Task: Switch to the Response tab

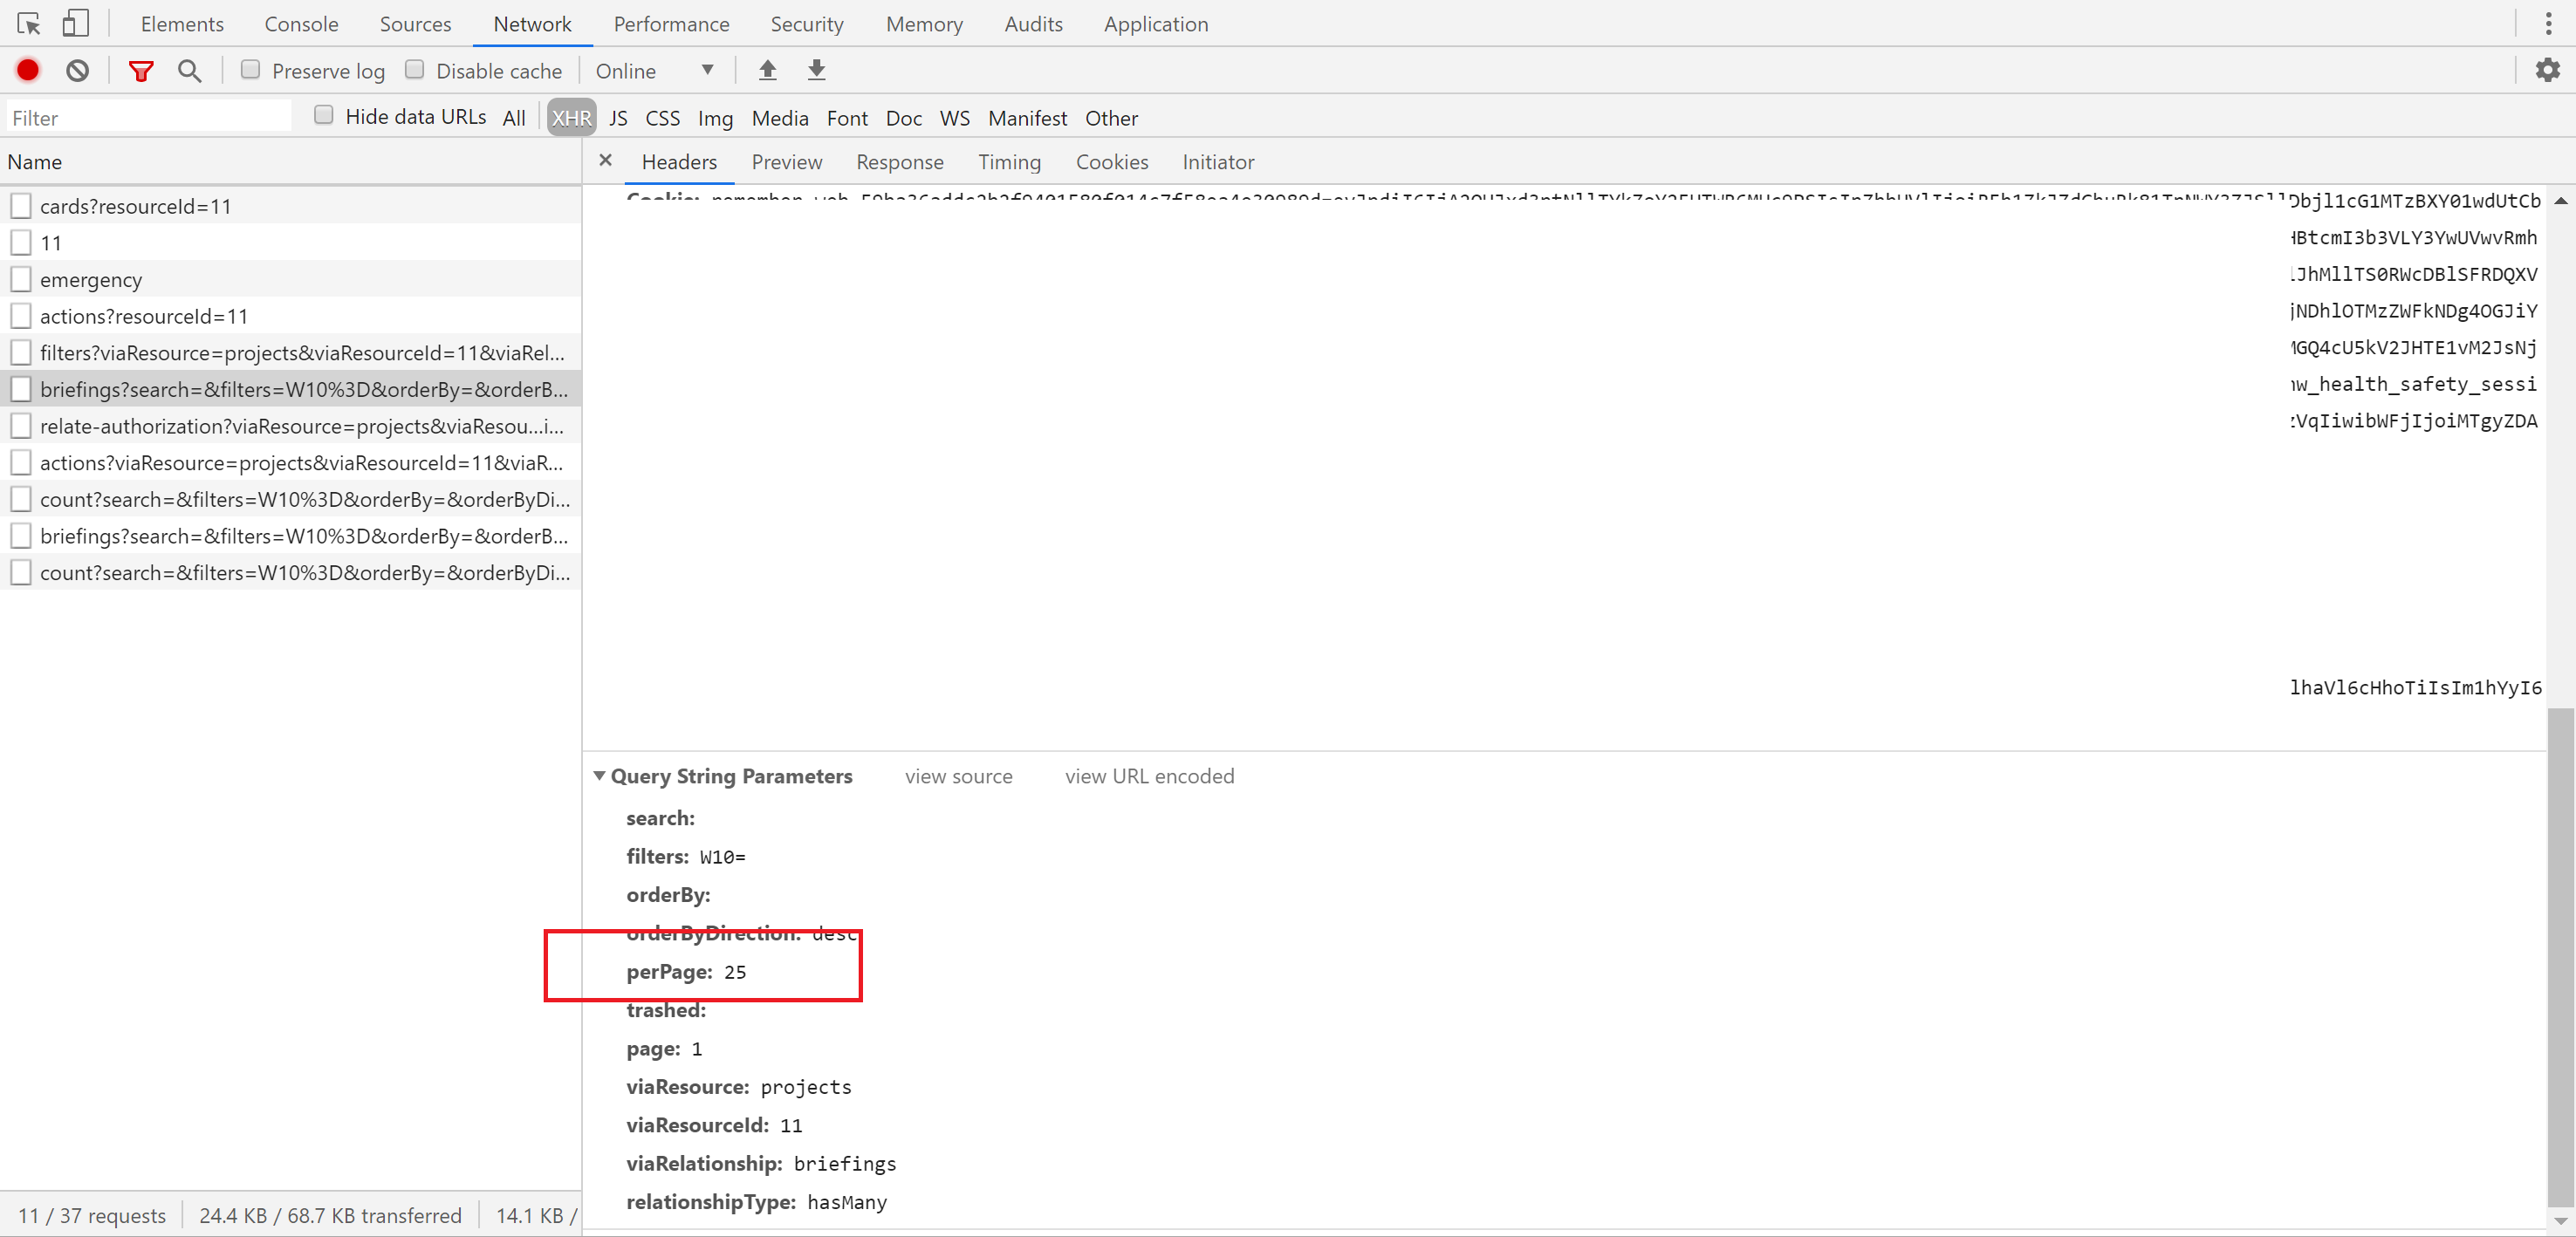Action: point(899,162)
